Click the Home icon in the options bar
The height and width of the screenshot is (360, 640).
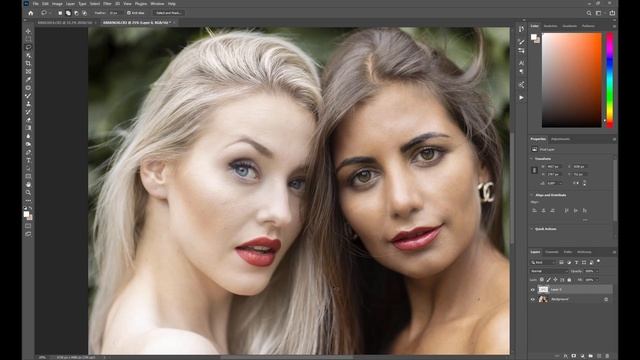[x=31, y=13]
